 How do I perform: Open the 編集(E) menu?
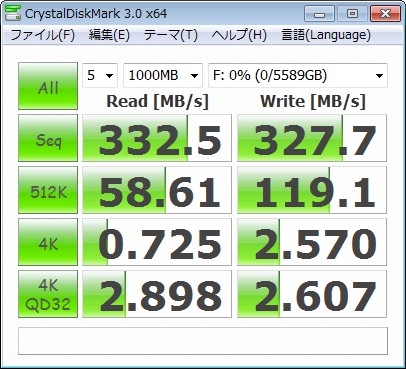pos(109,35)
